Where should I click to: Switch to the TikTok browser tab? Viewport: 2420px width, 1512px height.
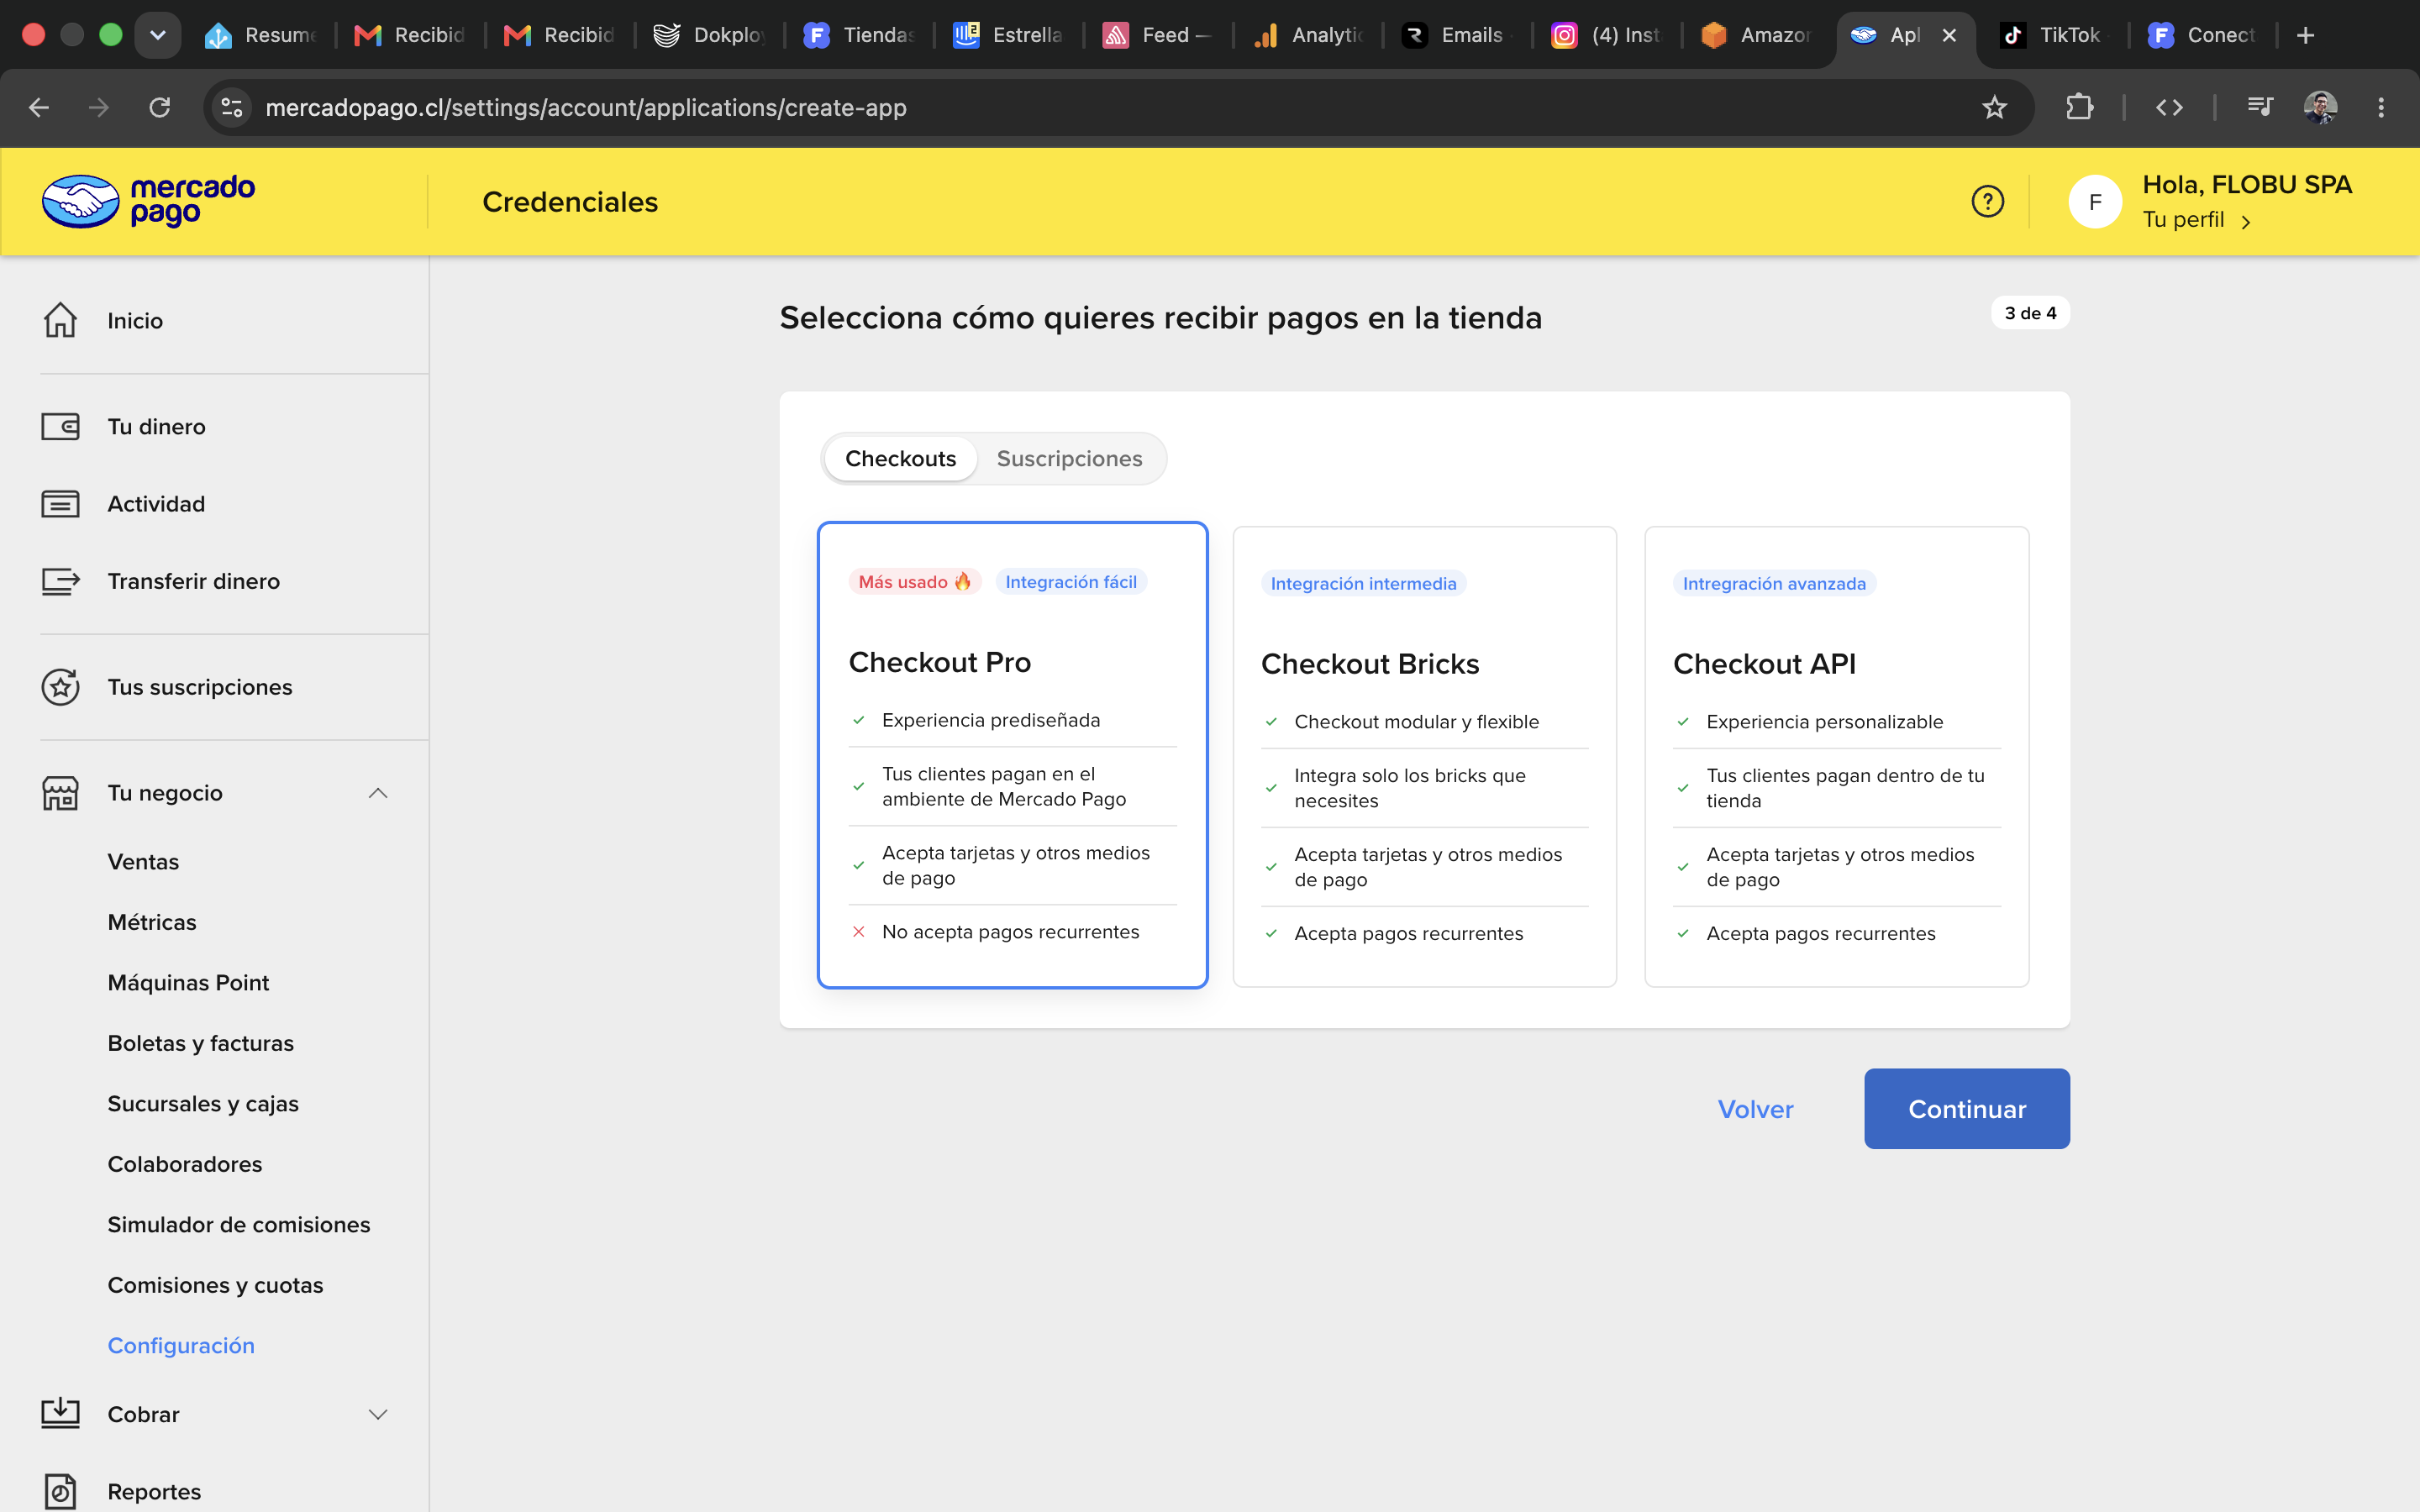[x=2051, y=35]
